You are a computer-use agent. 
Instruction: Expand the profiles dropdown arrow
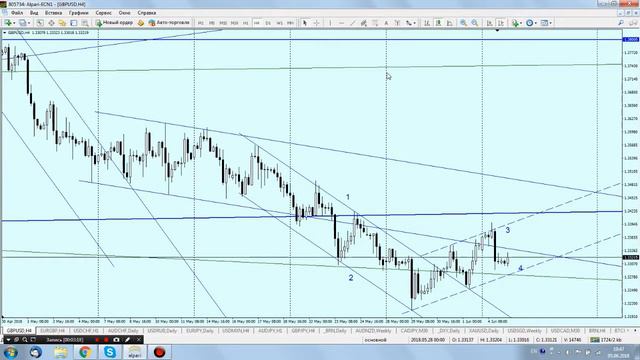(x=29, y=23)
